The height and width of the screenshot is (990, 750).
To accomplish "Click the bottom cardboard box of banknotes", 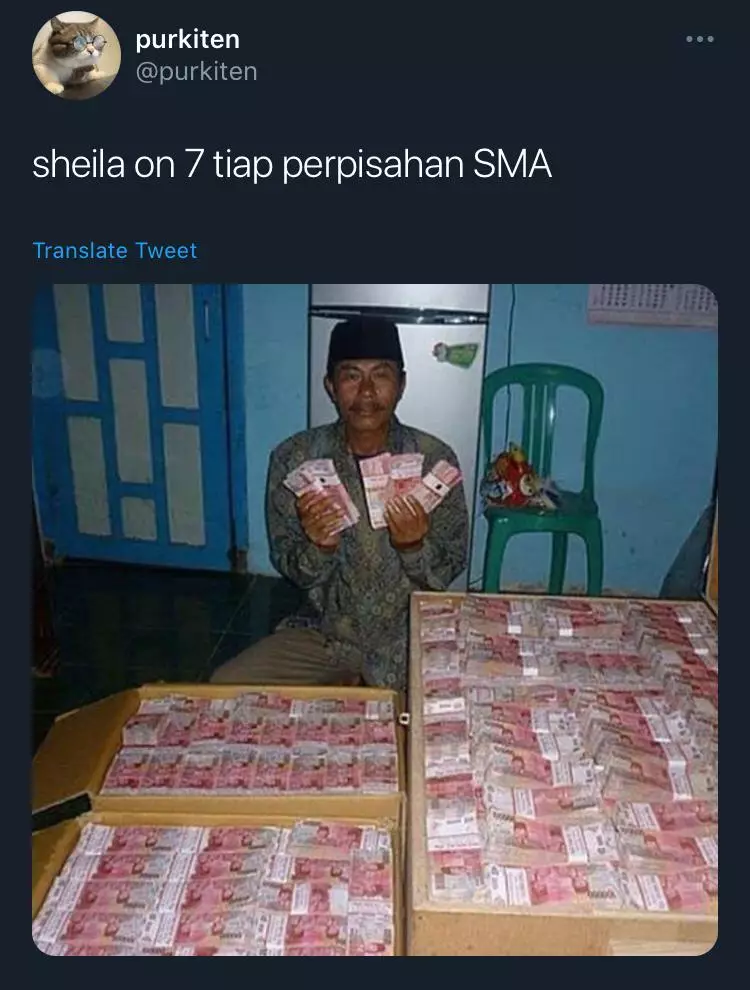I will tap(218, 884).
